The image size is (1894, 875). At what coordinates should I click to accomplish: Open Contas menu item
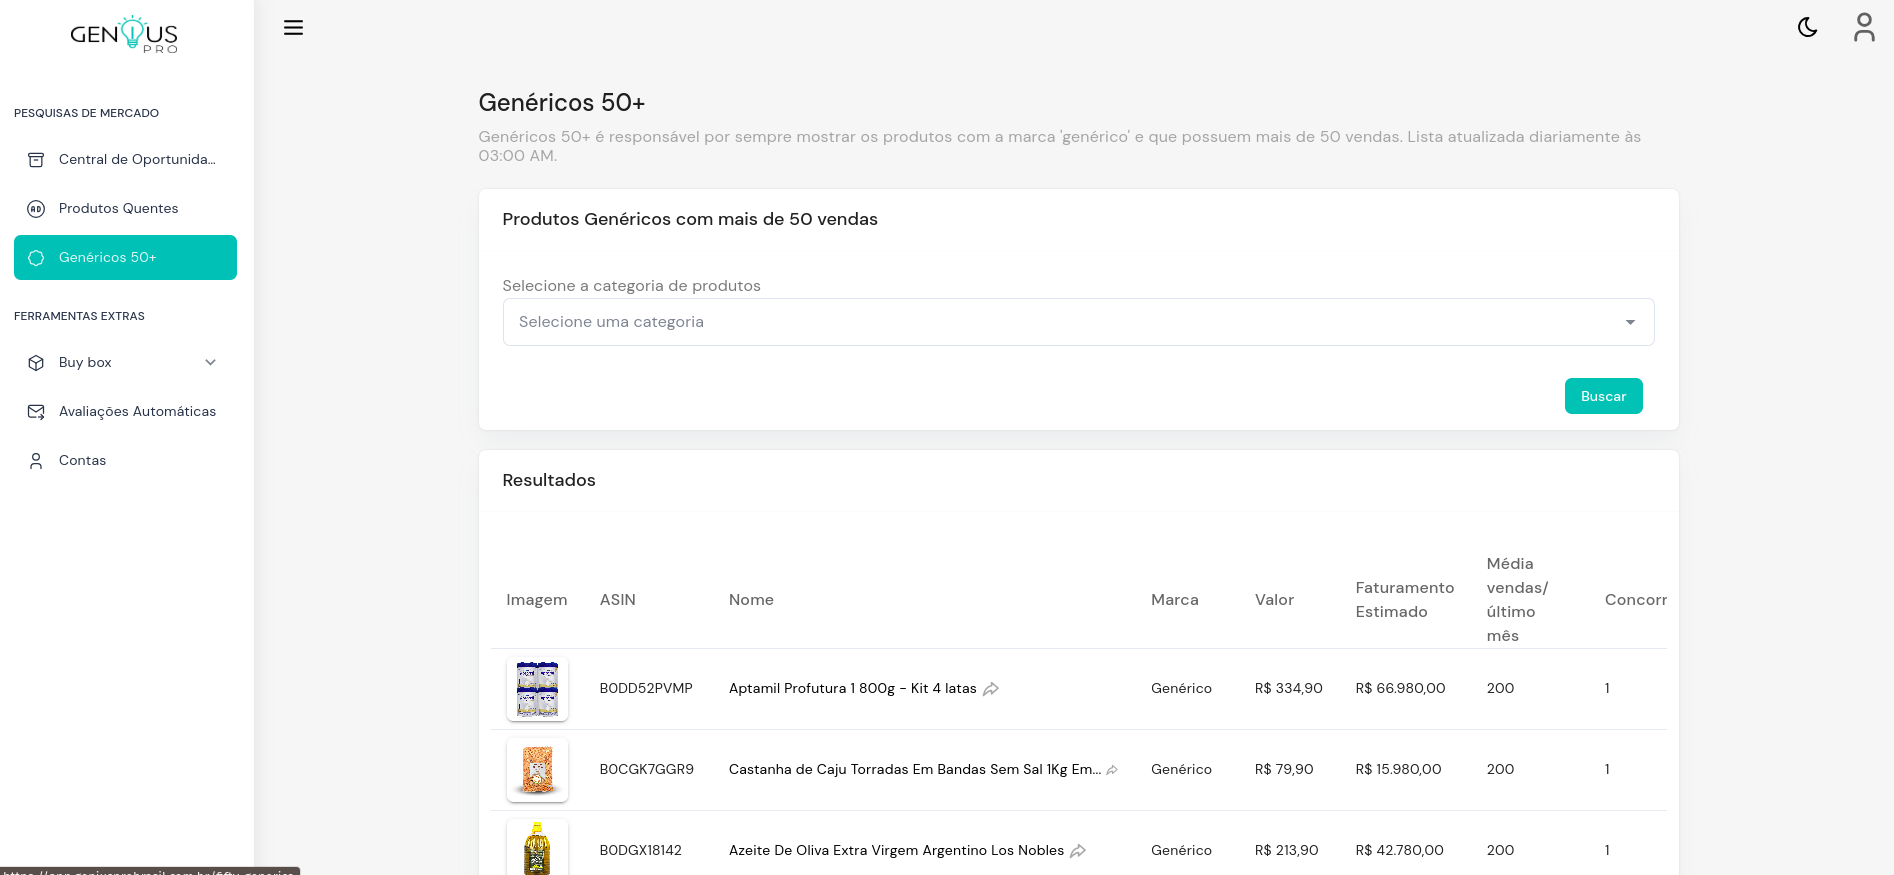(x=125, y=461)
